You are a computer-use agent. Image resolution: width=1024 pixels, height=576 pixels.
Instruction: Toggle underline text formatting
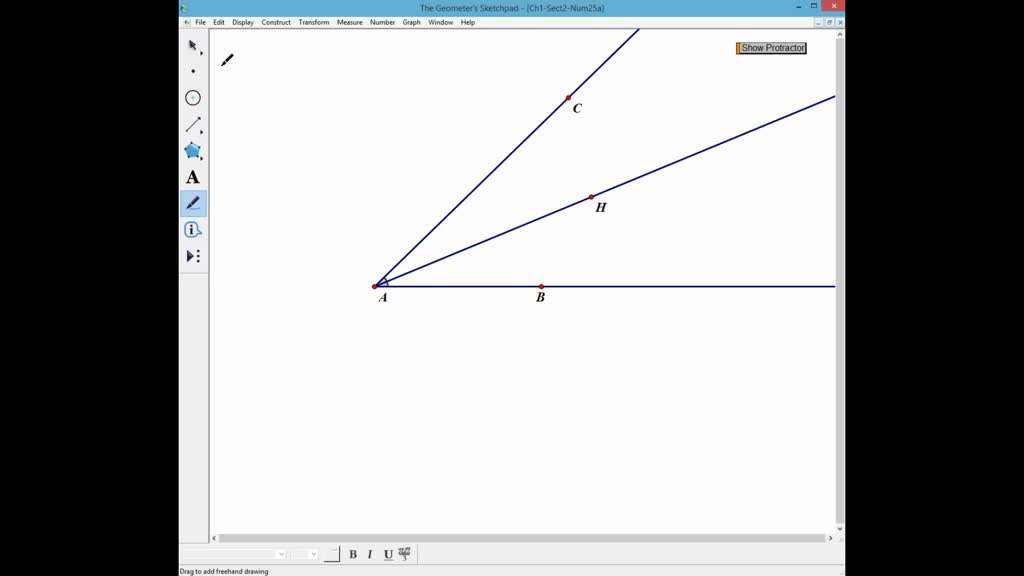coord(386,553)
